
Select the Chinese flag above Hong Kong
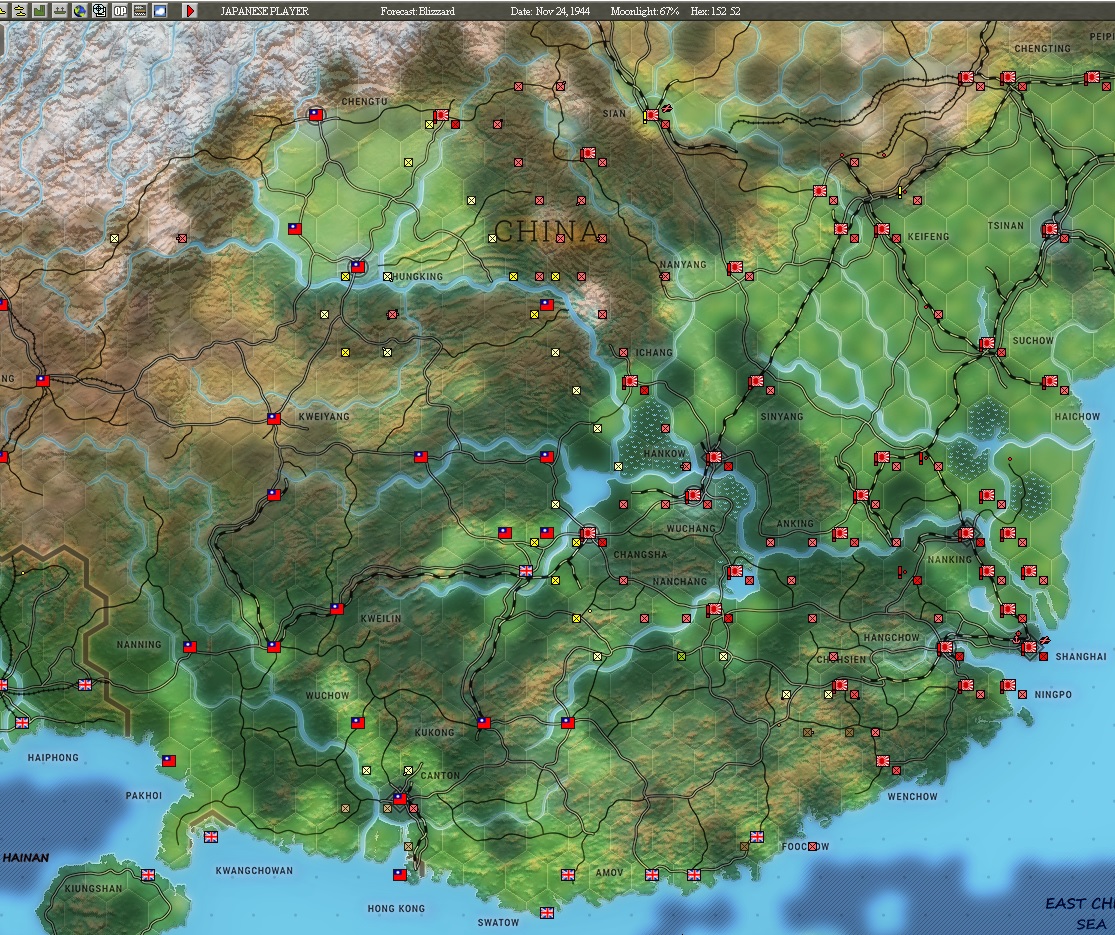pyautogui.click(x=400, y=875)
